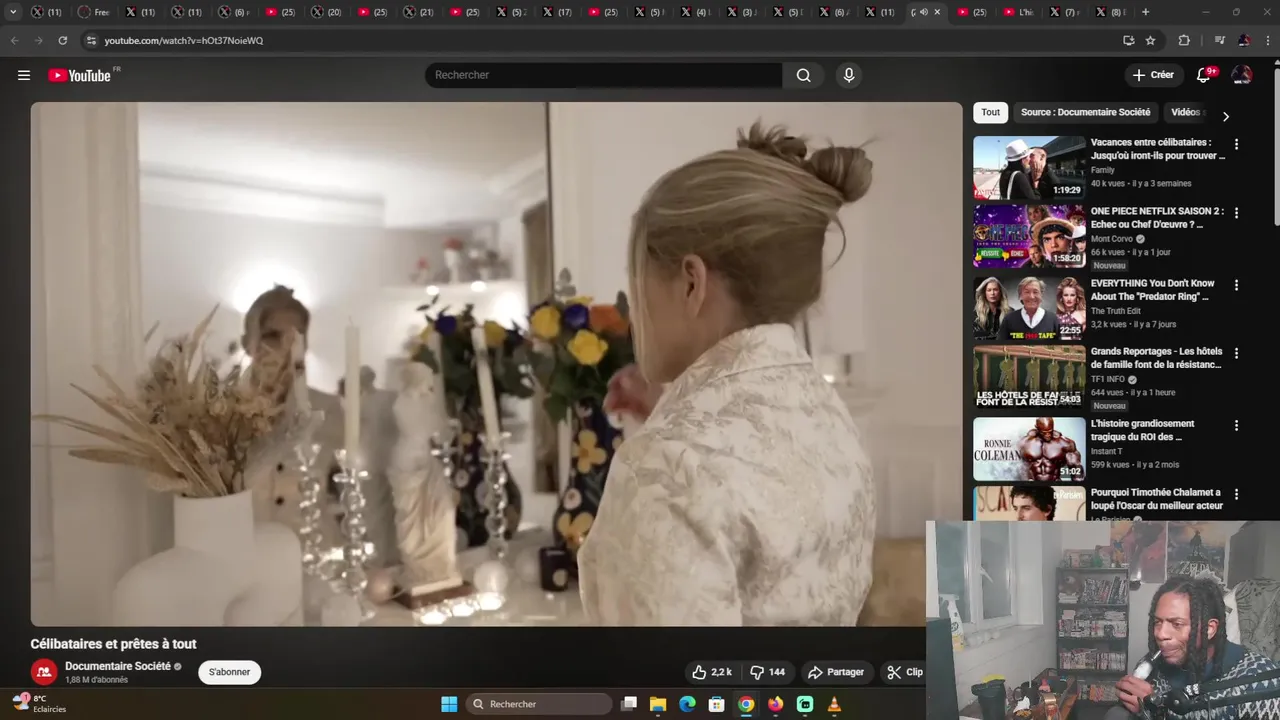Open Chrome media controls icon
The height and width of the screenshot is (720, 1280).
pyautogui.click(x=1219, y=40)
